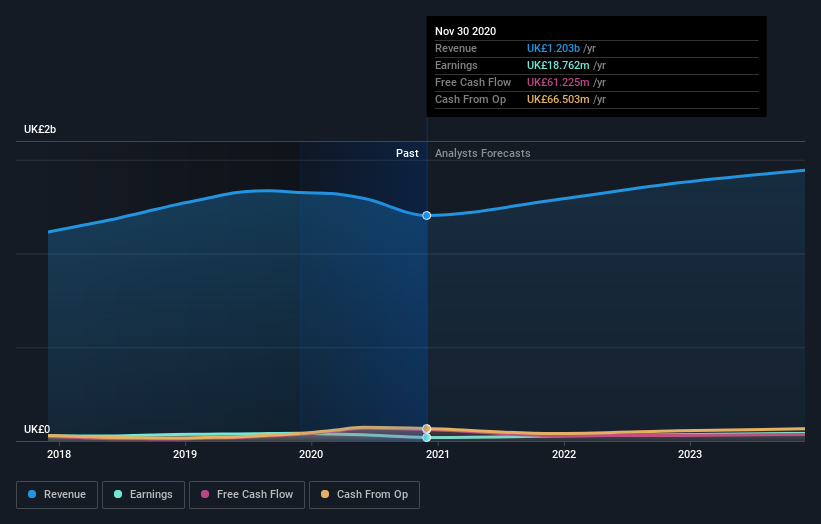This screenshot has width=821, height=524.
Task: Toggle the Revenue legend button
Action: (57, 495)
